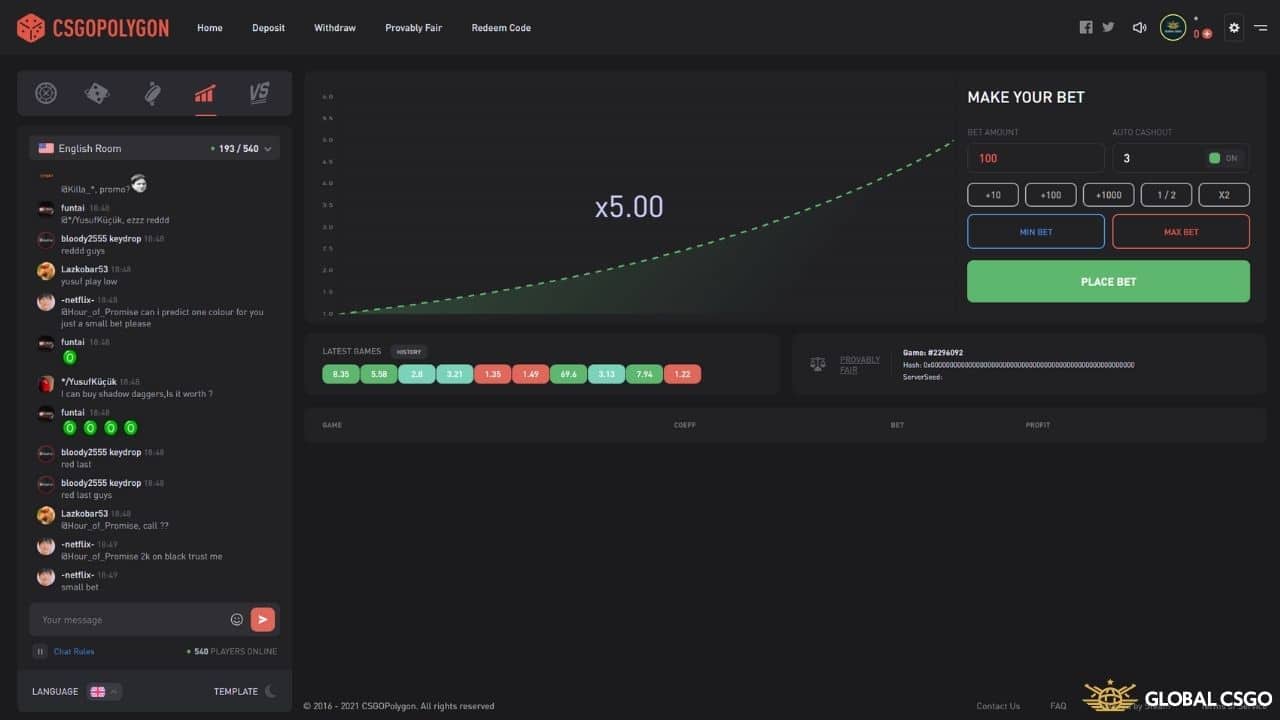This screenshot has width=1280, height=720.
Task: Open the Dice game icon
Action: (x=97, y=93)
